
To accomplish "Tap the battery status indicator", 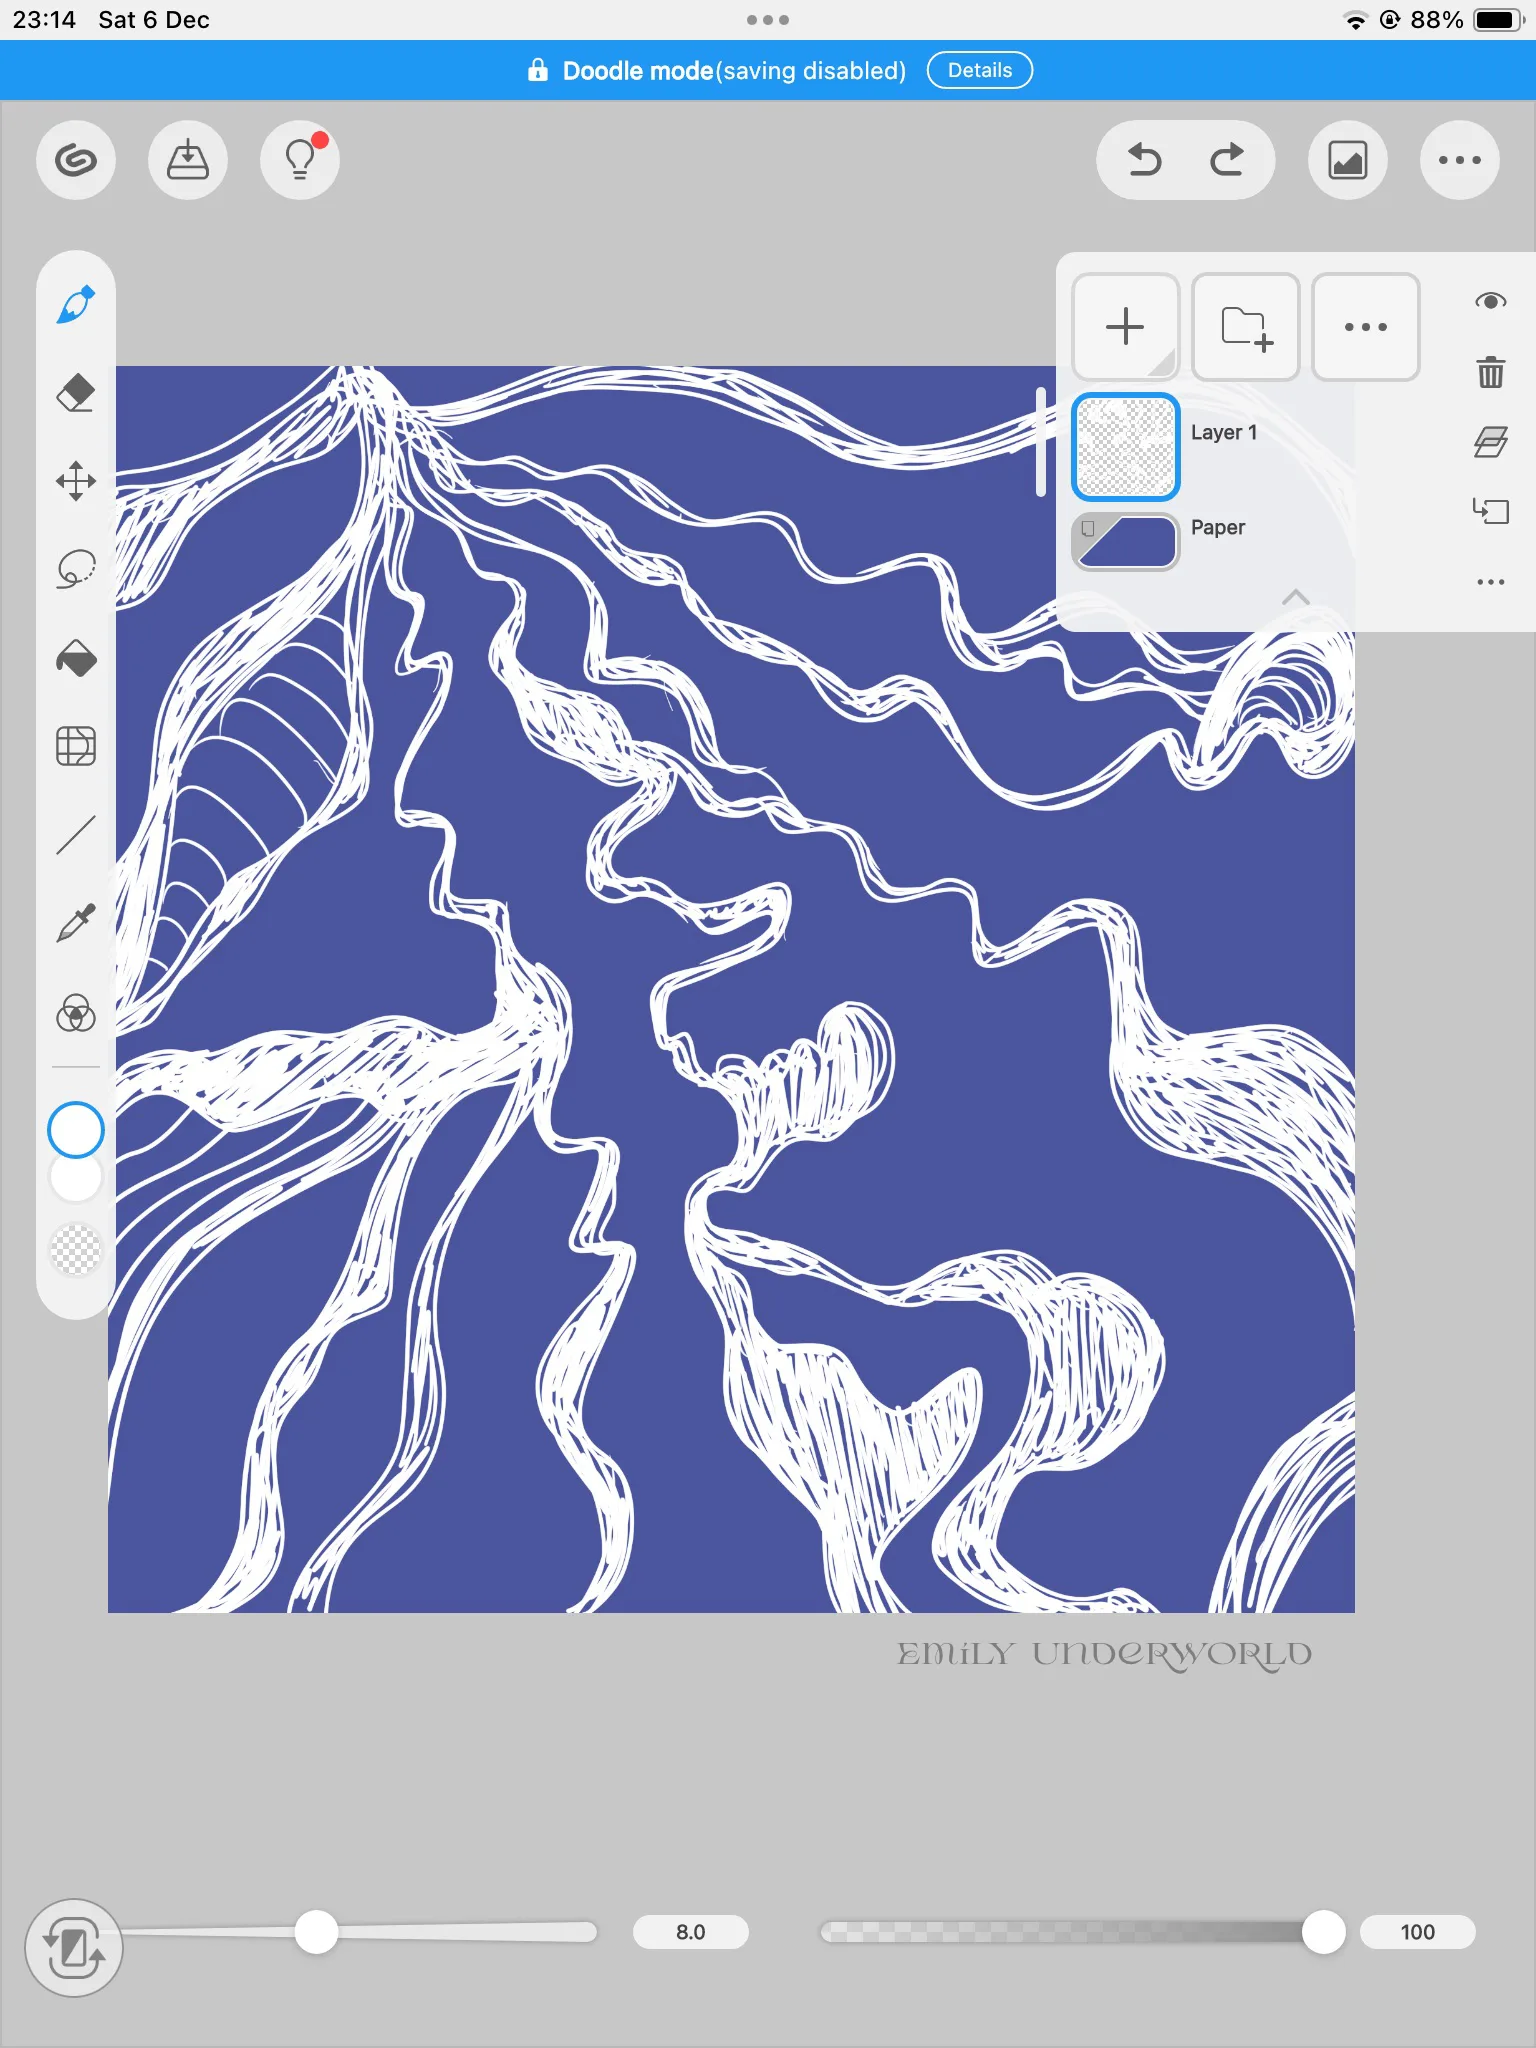I will tap(1500, 20).
